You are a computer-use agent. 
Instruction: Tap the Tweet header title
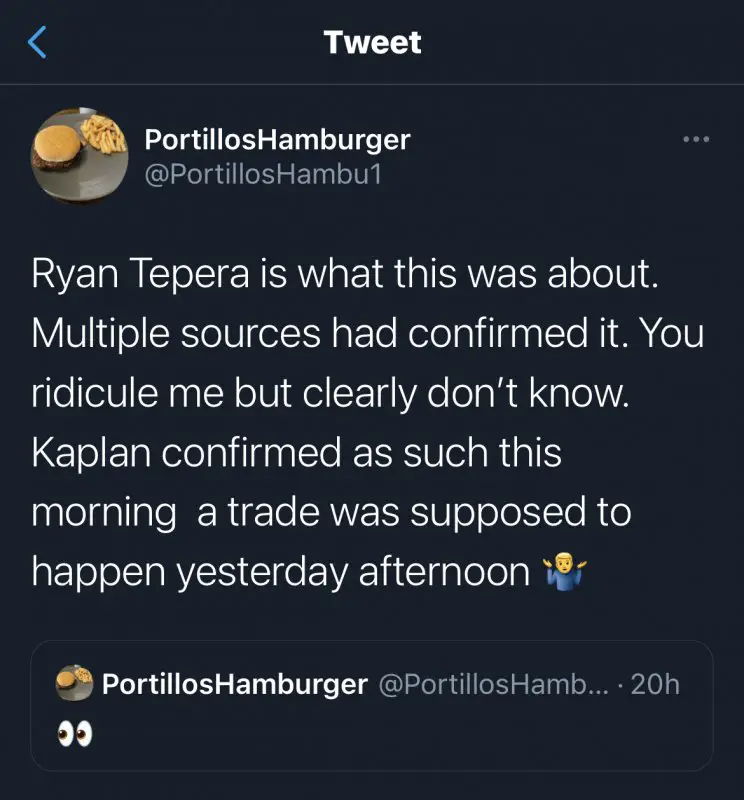(x=372, y=42)
